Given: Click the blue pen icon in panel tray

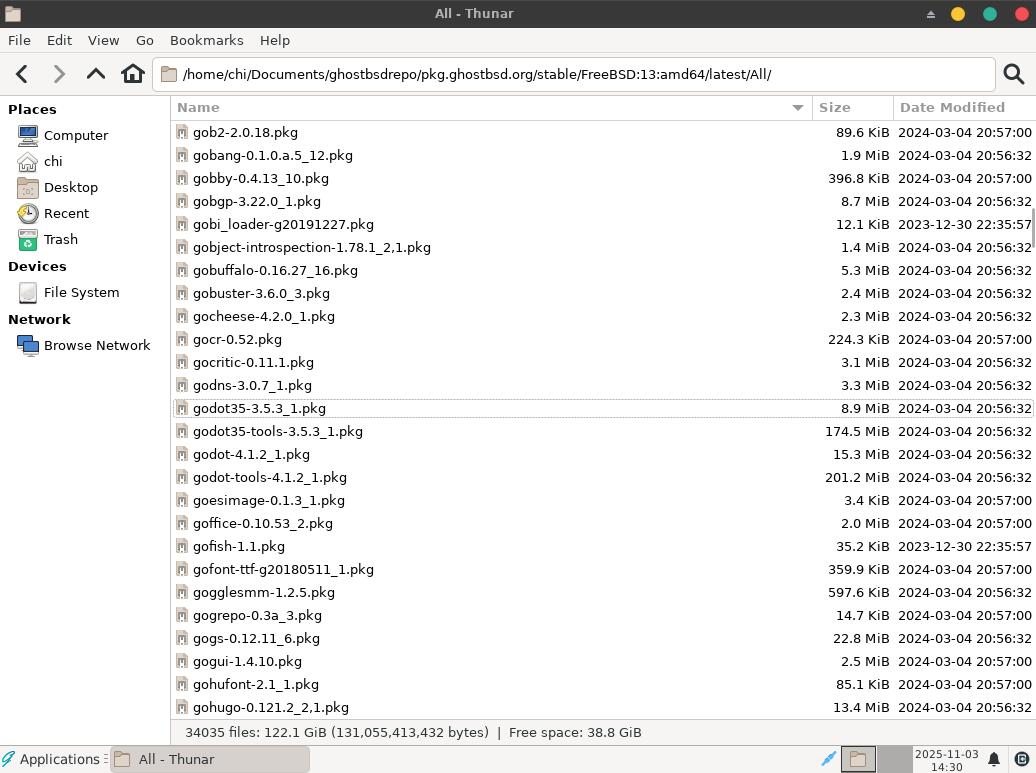Looking at the screenshot, I should click(828, 759).
